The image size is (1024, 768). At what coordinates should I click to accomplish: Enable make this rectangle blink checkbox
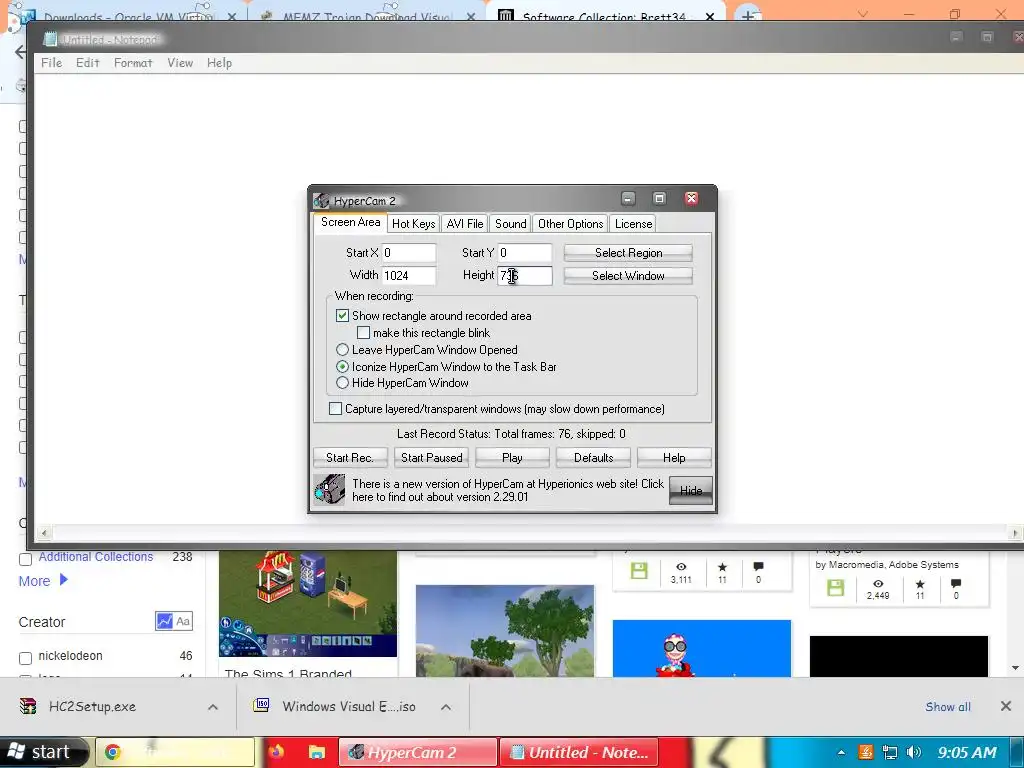pyautogui.click(x=364, y=333)
